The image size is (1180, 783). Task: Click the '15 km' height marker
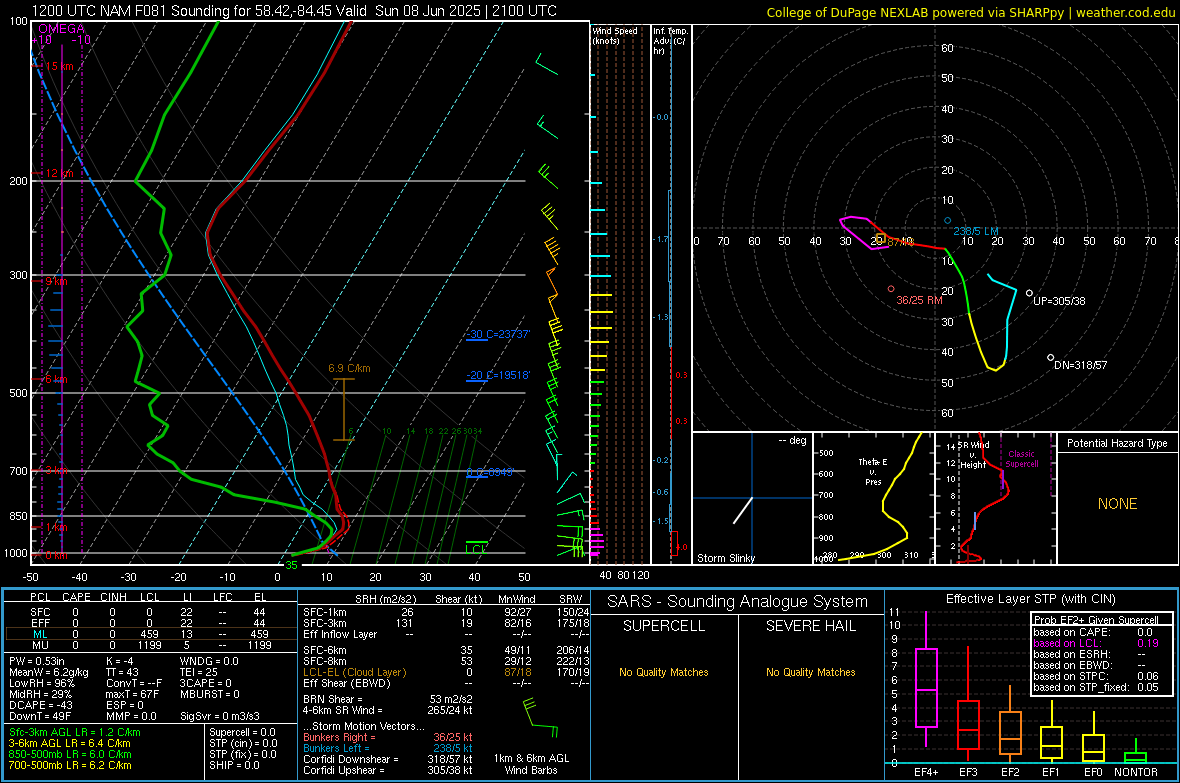tap(59, 66)
